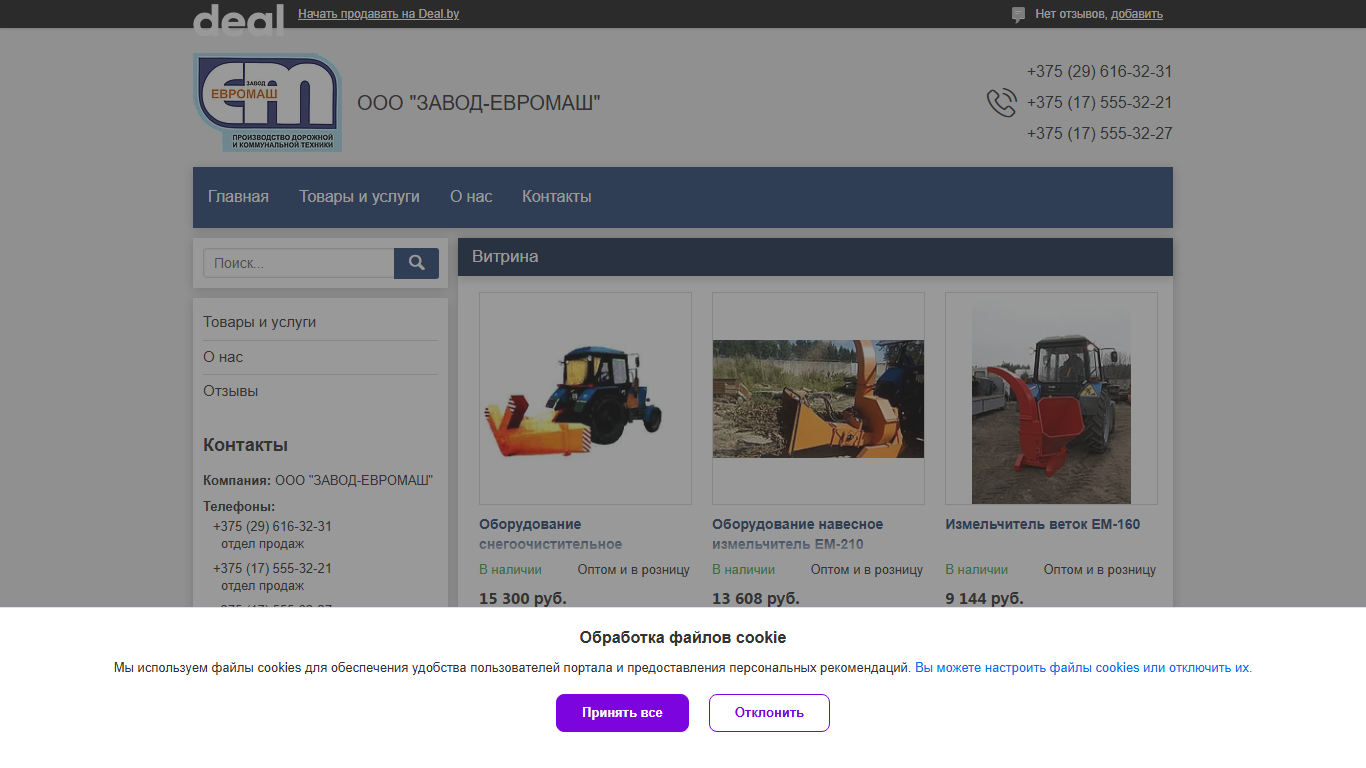Open Контакты in the navigation bar
Screen dimensions: 1366x768
tap(557, 197)
